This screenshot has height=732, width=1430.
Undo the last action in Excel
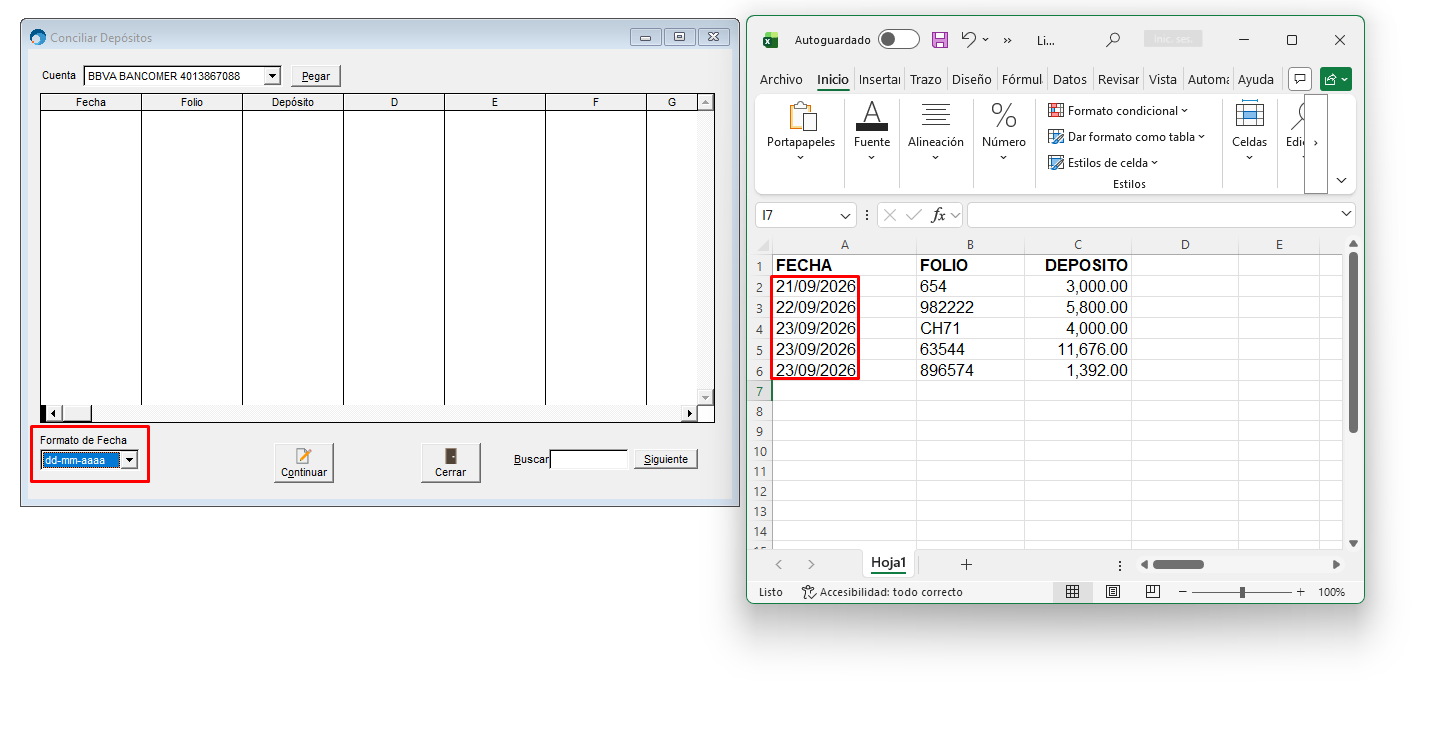click(x=968, y=40)
